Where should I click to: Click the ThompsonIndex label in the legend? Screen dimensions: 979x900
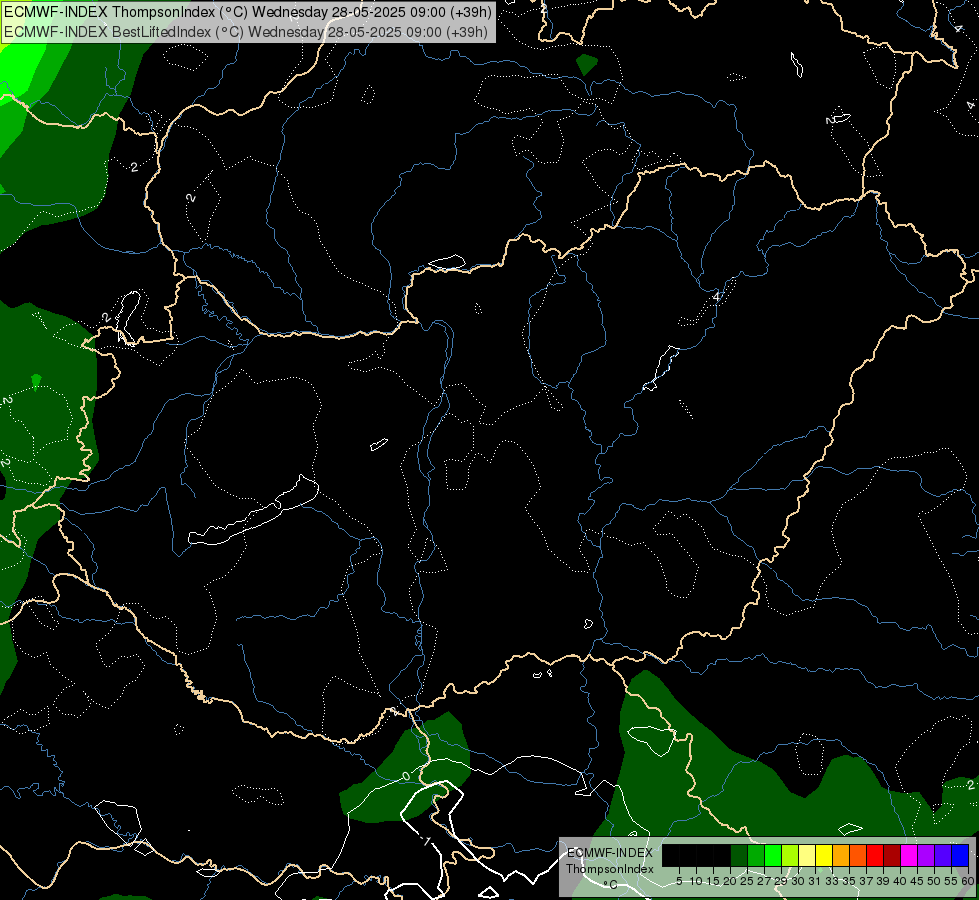pos(610,869)
